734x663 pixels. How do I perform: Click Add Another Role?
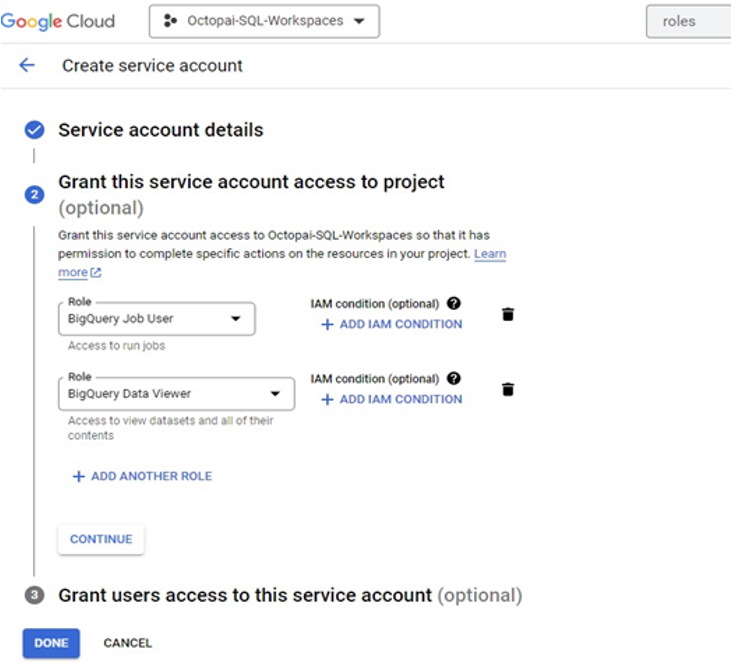click(x=142, y=476)
